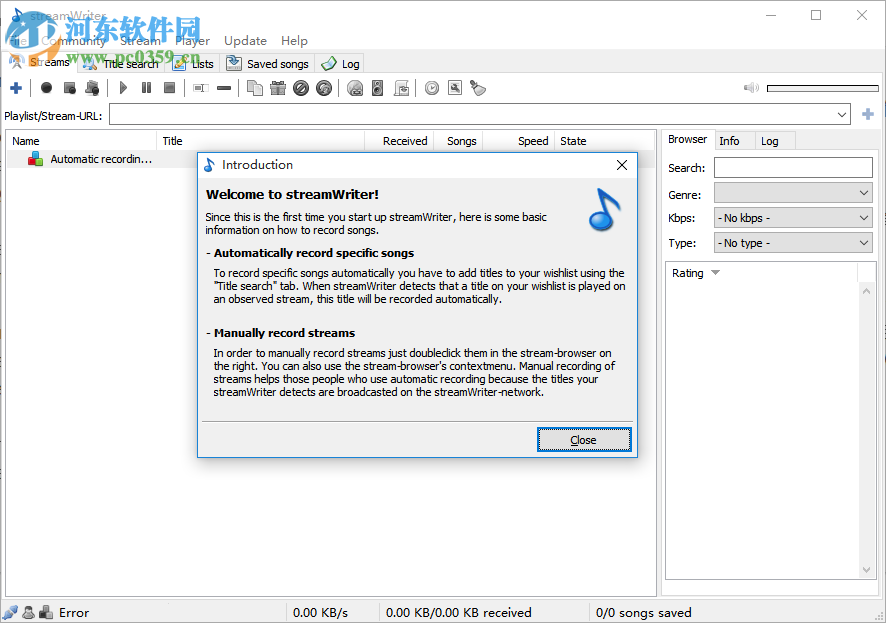Start recording with the record icon
Screen dimensions: 886x623
(x=46, y=88)
